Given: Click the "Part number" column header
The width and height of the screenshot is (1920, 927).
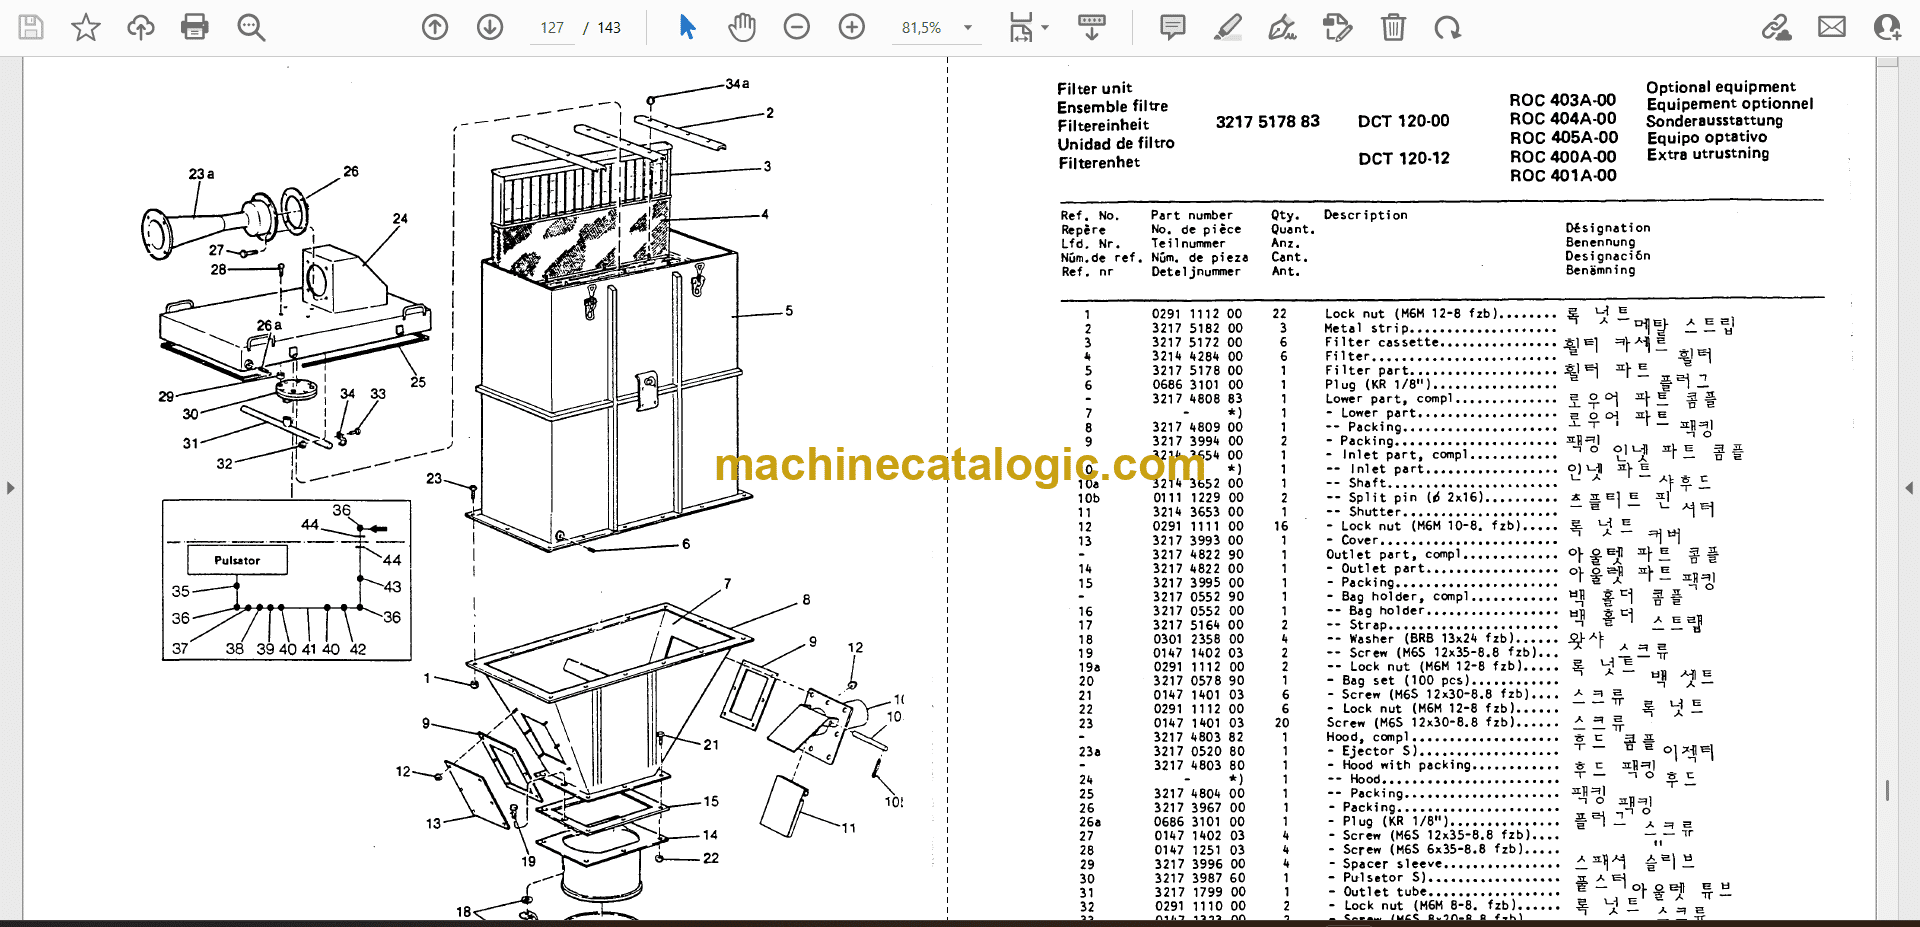Looking at the screenshot, I should (1191, 215).
